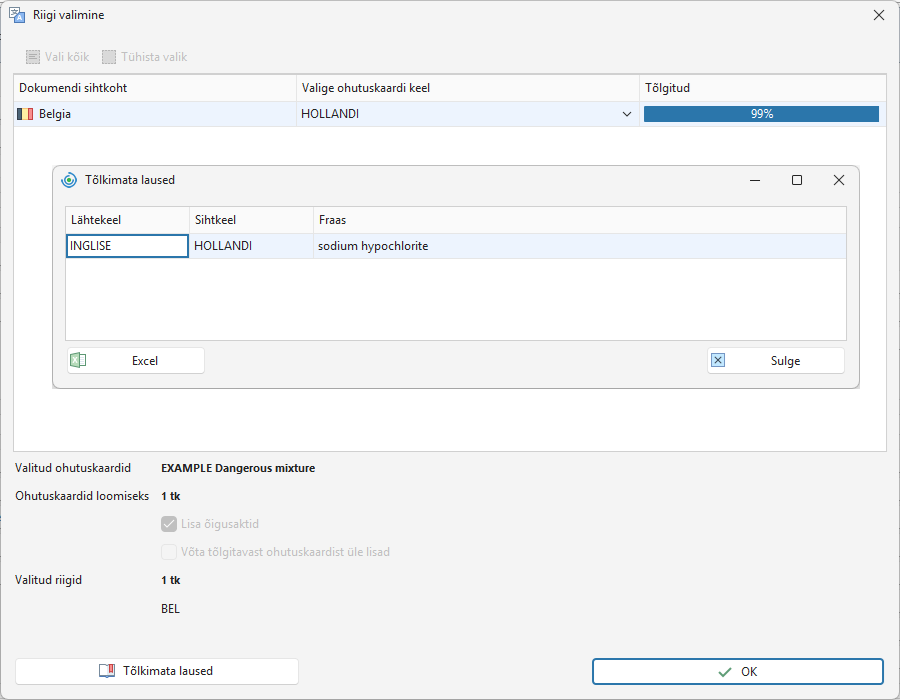Select the INGLISE source language cell
Screen dimensions: 900x700
[127, 246]
